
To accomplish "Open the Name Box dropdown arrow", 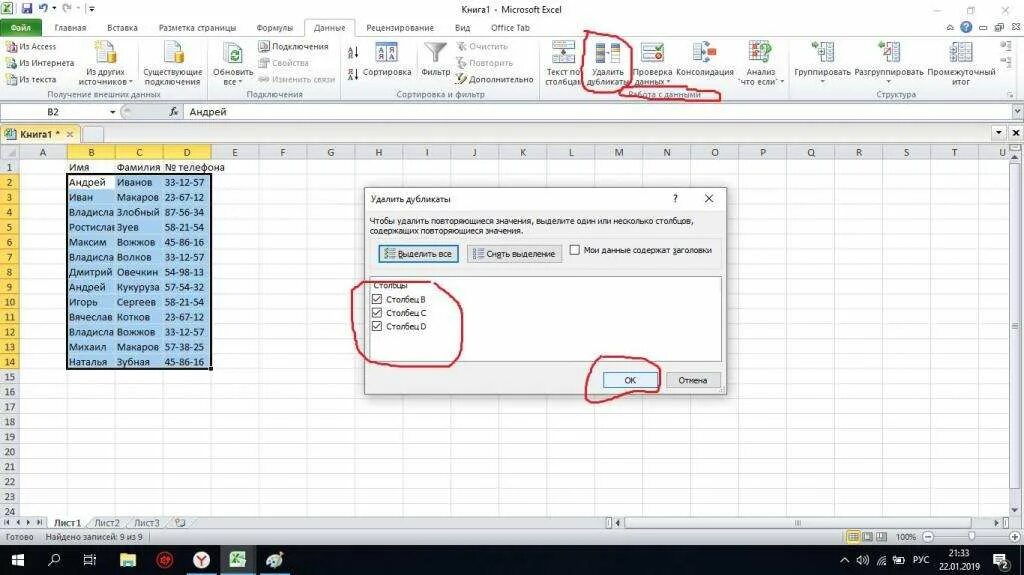I will tap(112, 112).
